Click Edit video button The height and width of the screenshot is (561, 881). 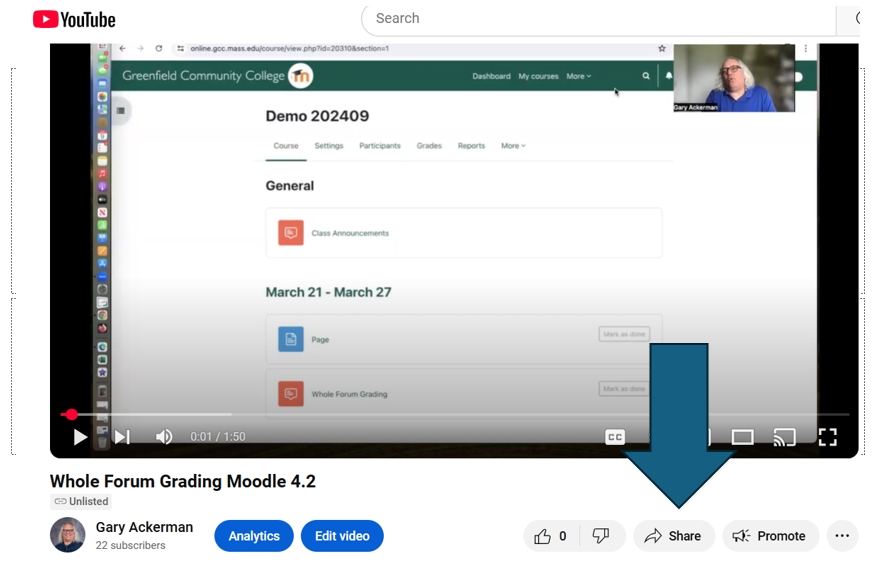[x=342, y=536]
